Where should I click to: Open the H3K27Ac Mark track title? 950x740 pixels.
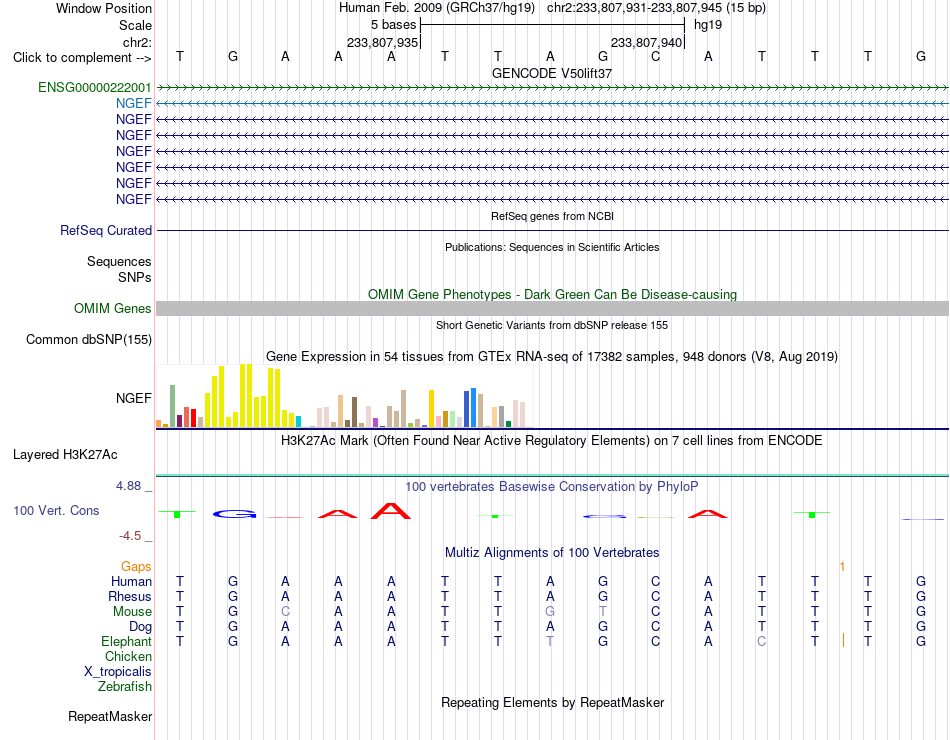click(x=552, y=441)
